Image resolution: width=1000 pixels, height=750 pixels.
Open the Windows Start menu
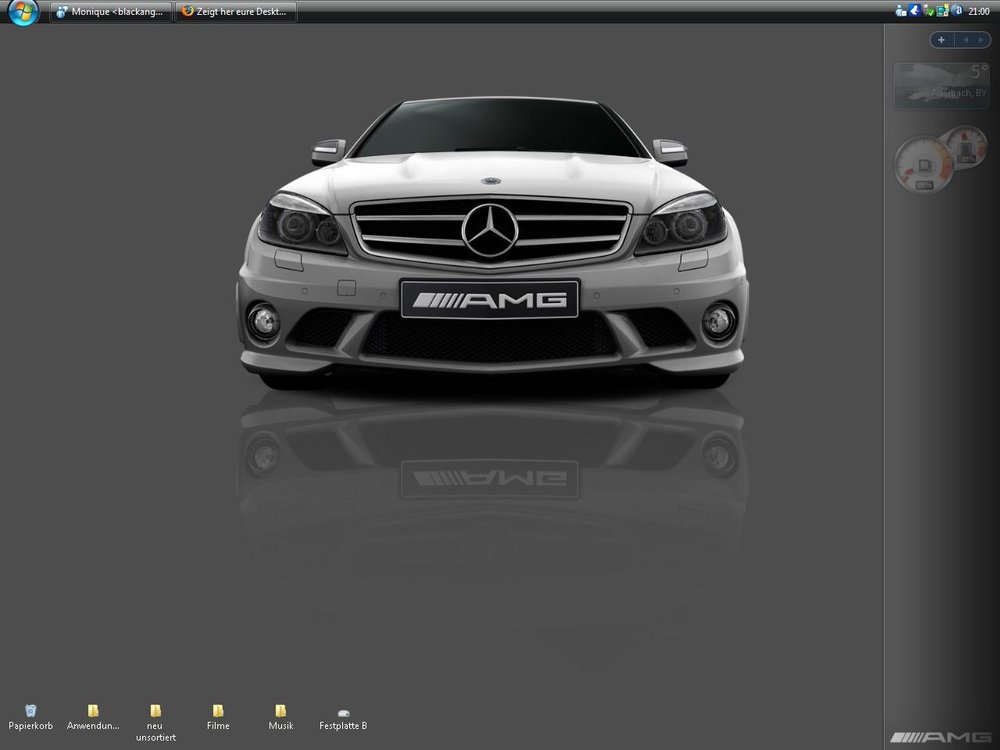[x=22, y=12]
